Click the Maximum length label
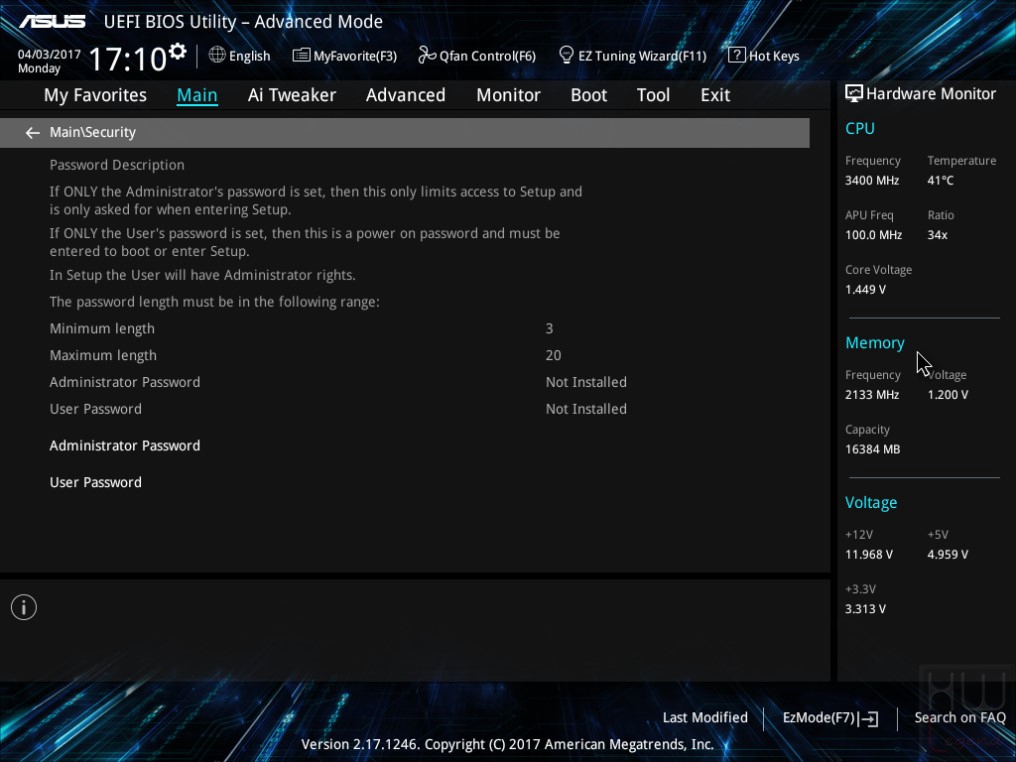 tap(103, 355)
